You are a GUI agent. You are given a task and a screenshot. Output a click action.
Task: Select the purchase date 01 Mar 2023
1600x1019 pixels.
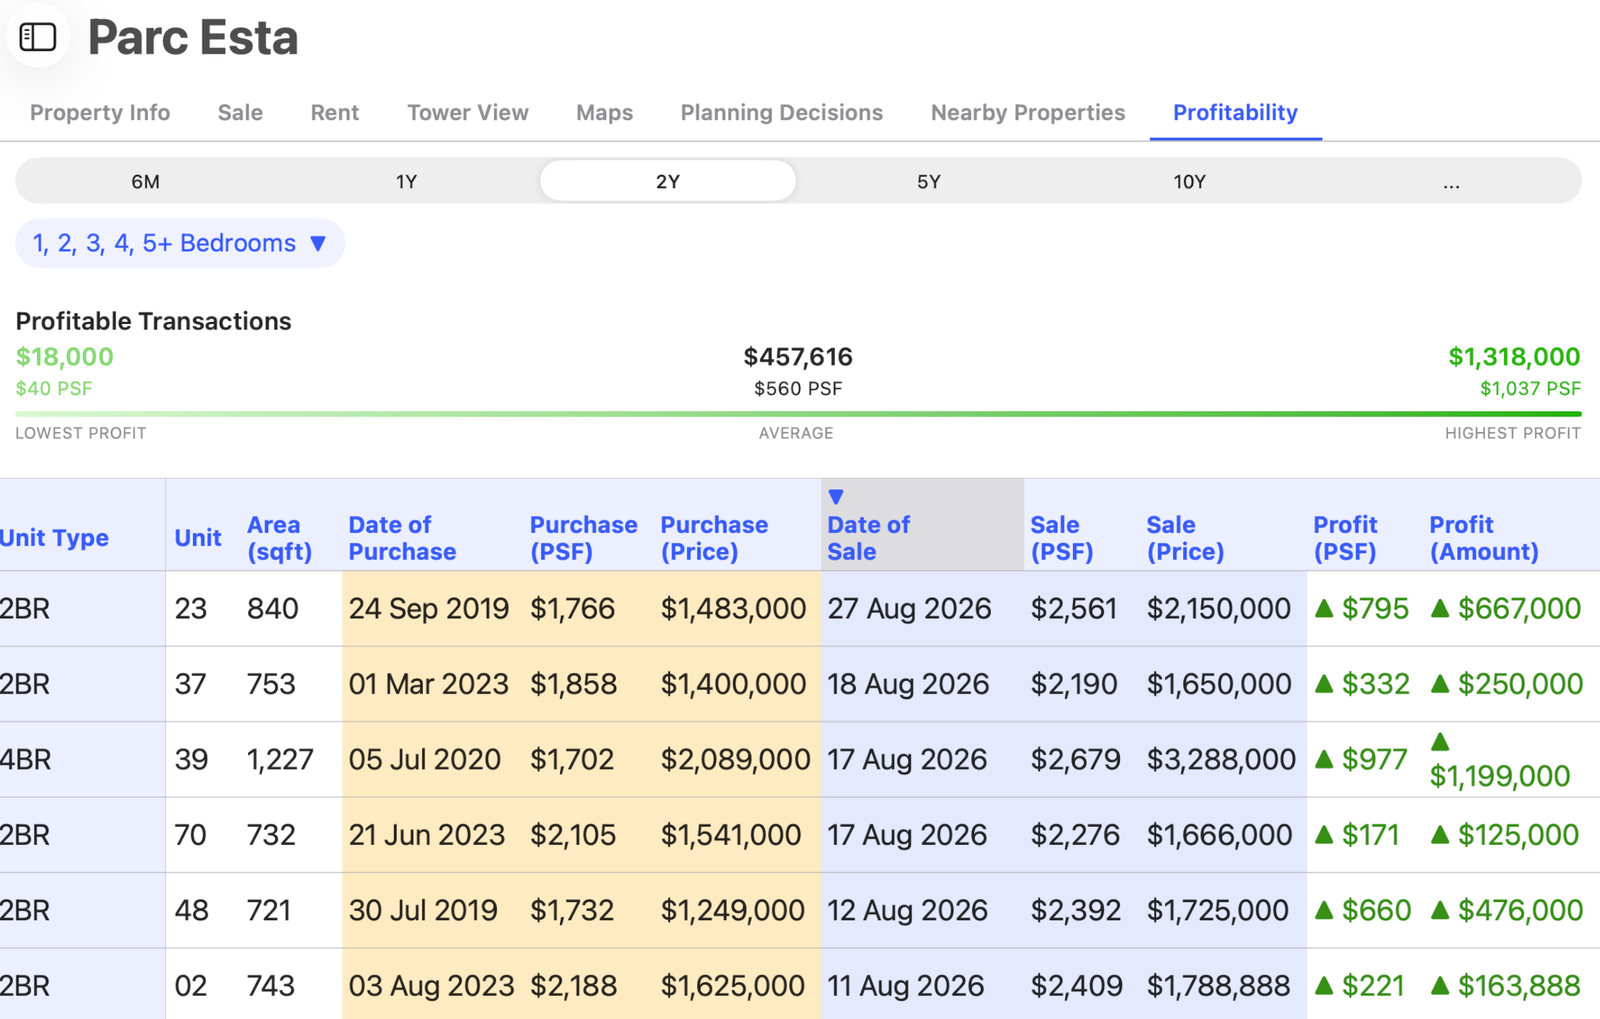(428, 684)
